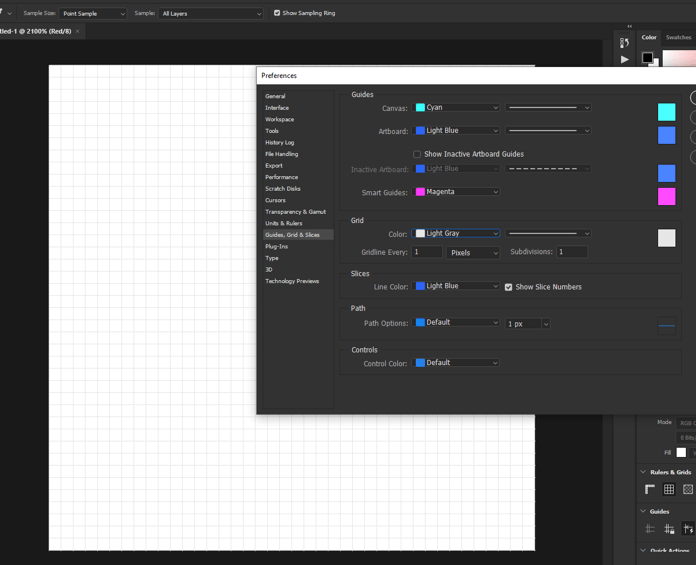Open the History panel icon

(x=624, y=42)
